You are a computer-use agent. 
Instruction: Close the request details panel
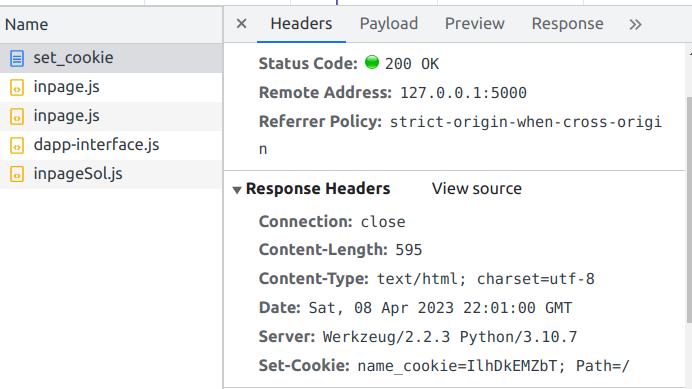241,23
